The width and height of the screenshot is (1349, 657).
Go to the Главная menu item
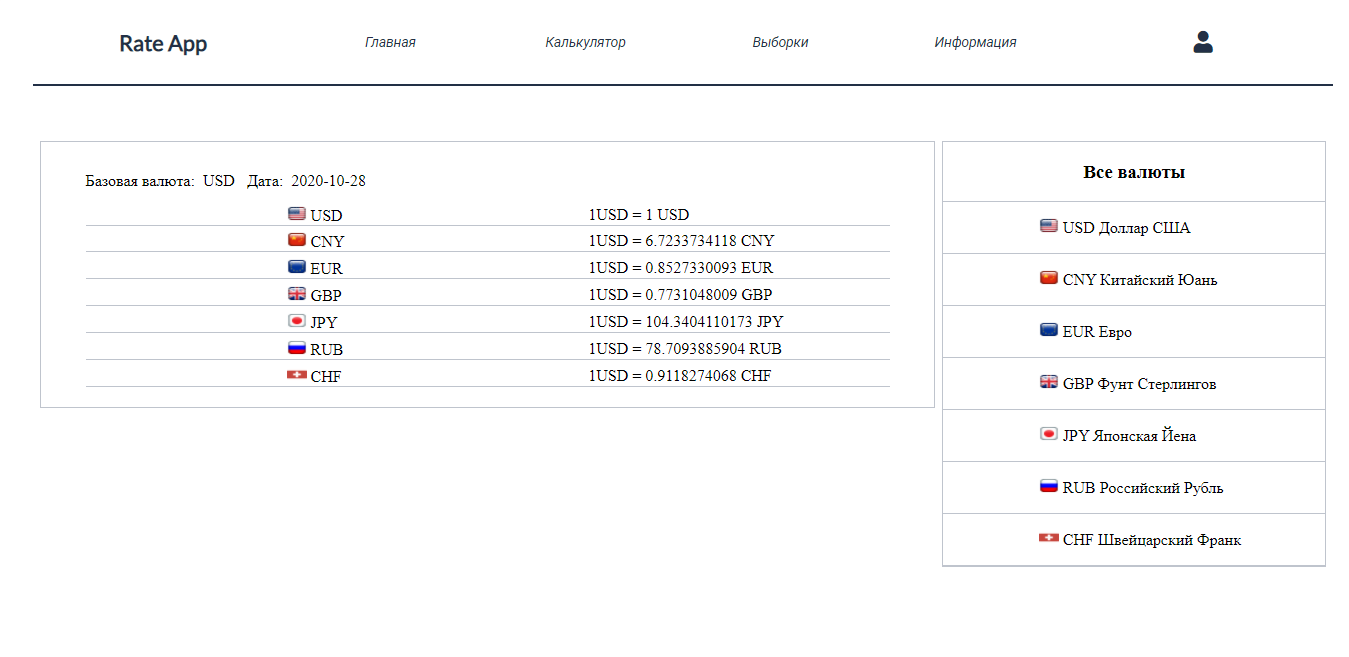click(x=390, y=42)
